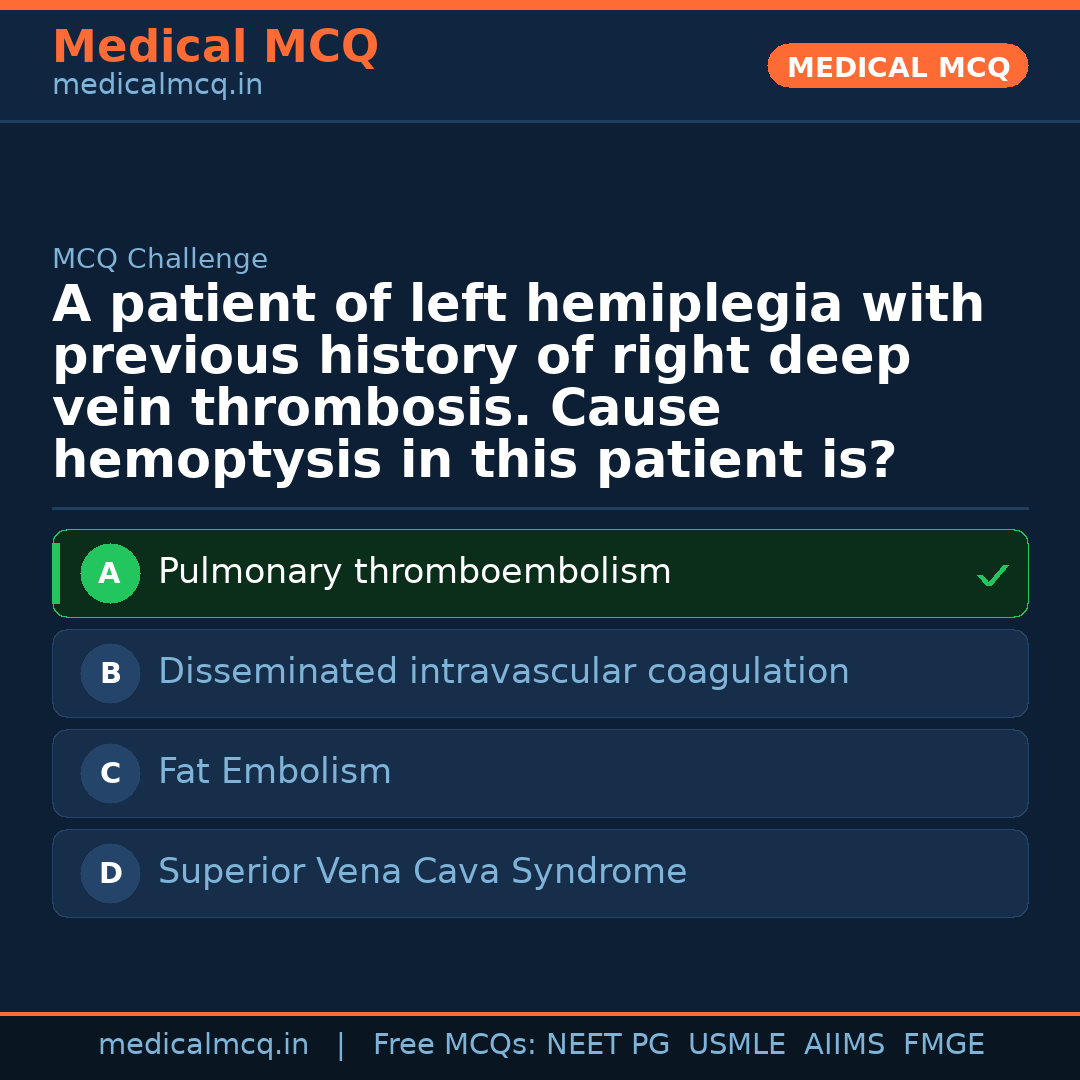Pick the Fat Embolism answer text
The image size is (1080, 1080).
point(274,772)
